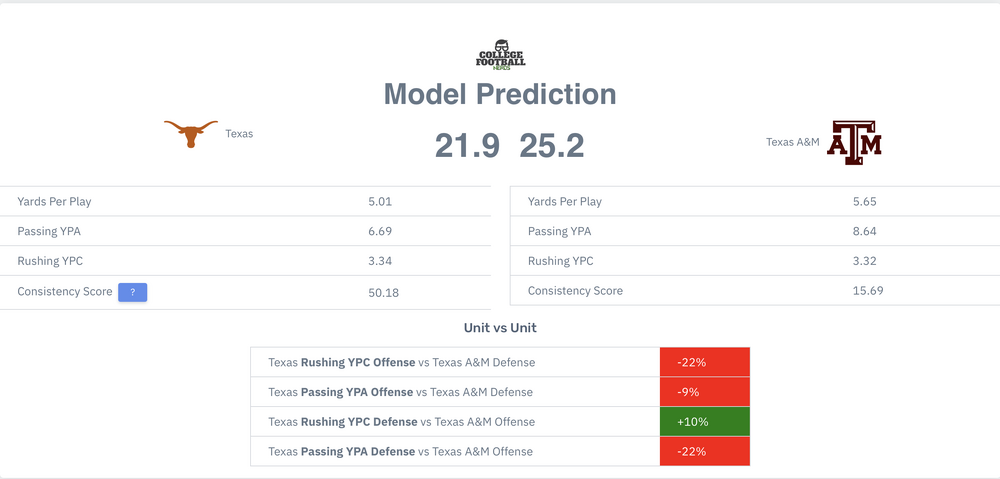Click Texas A&M predicted score 25.2

point(552,146)
